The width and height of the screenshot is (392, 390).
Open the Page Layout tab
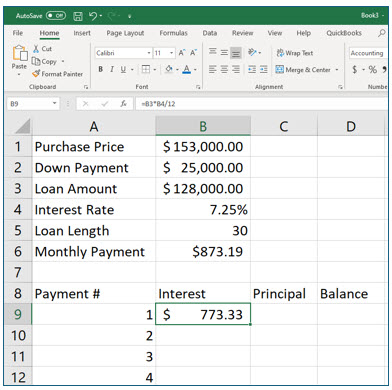(125, 33)
